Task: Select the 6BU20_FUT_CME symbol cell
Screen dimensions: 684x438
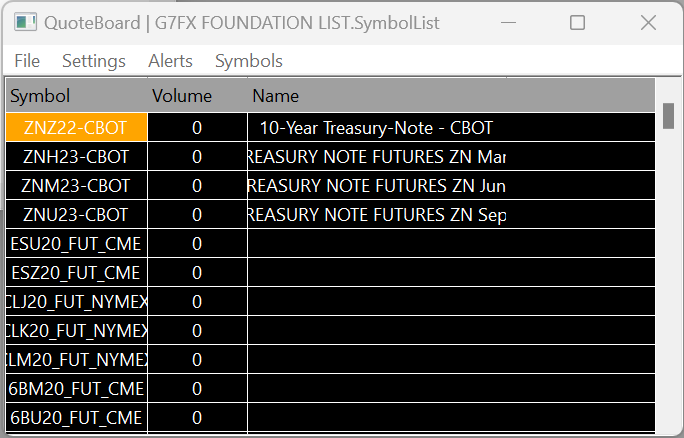Action: point(76,417)
